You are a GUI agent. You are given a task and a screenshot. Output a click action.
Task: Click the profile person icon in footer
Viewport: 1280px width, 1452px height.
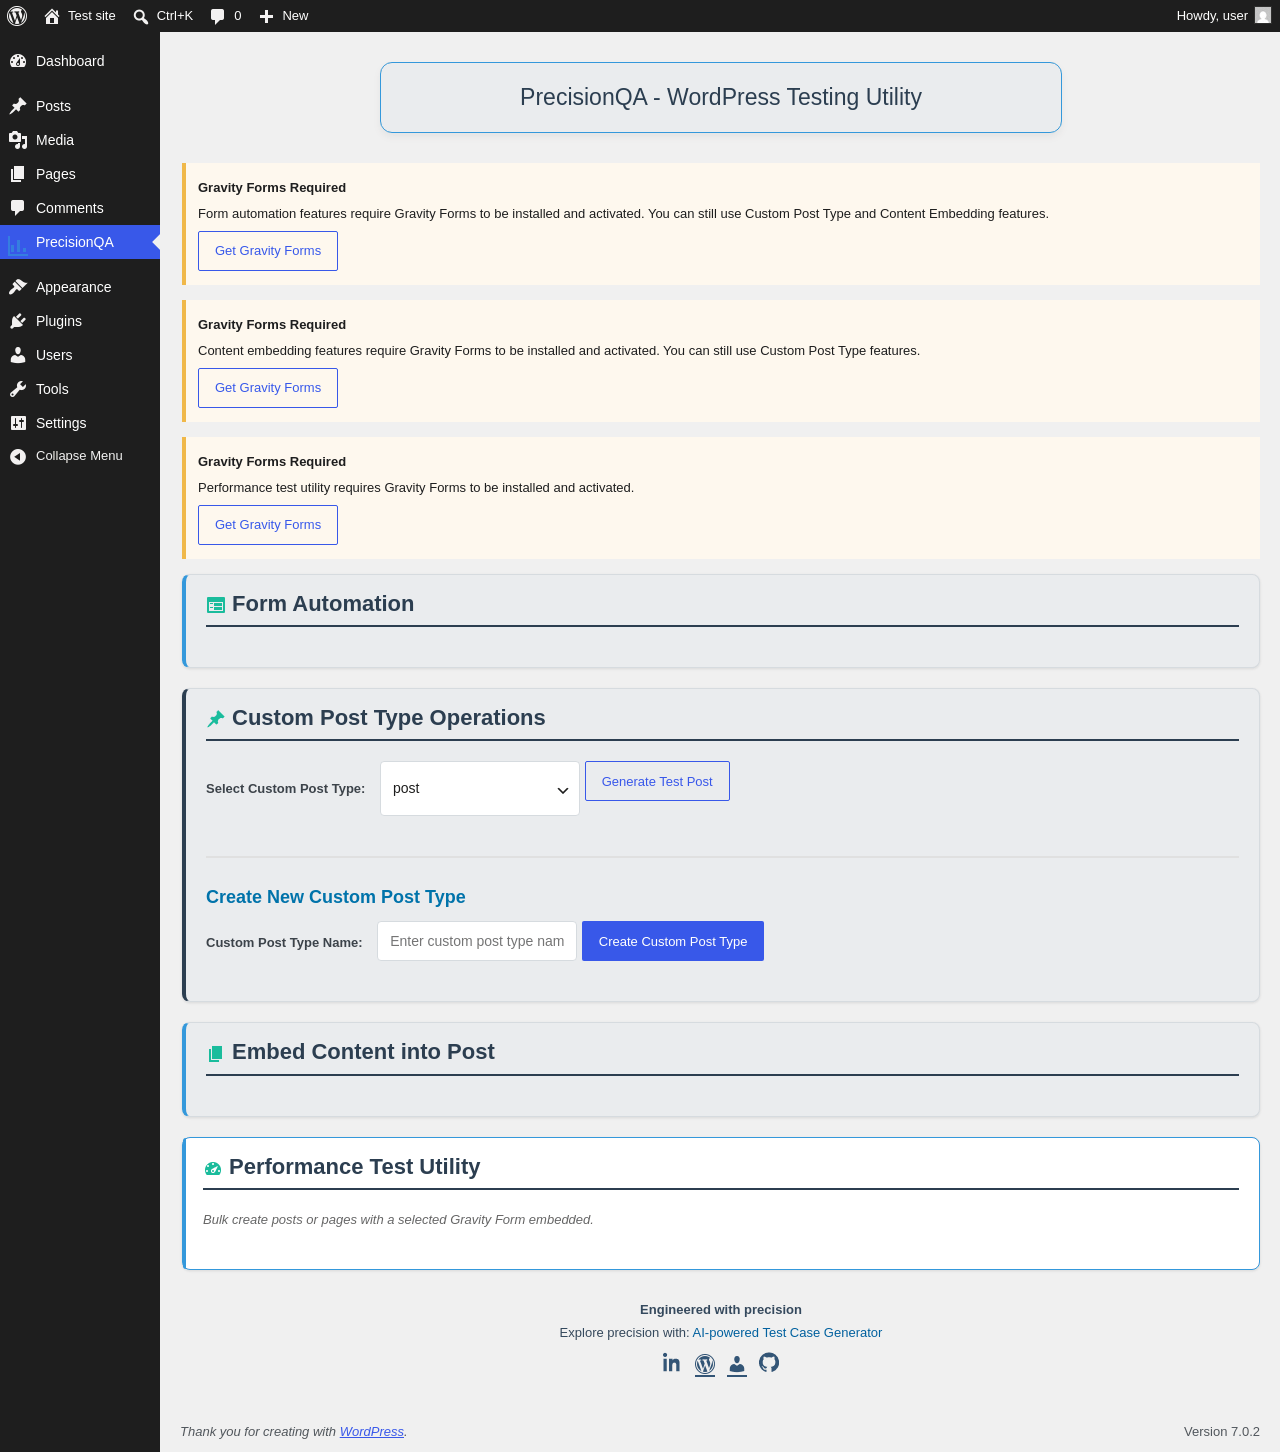(737, 1364)
